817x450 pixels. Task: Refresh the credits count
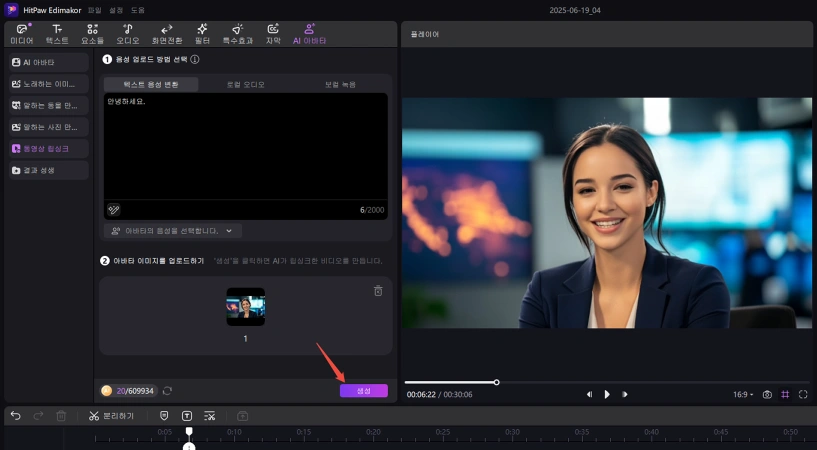(167, 391)
